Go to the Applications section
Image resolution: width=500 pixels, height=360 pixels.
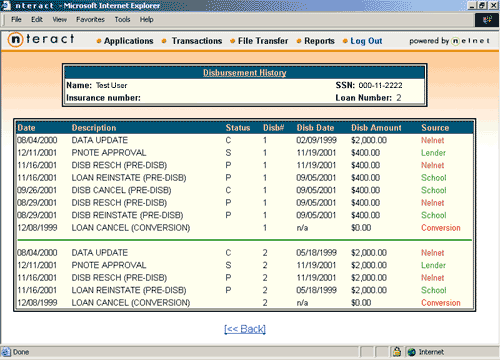click(129, 41)
